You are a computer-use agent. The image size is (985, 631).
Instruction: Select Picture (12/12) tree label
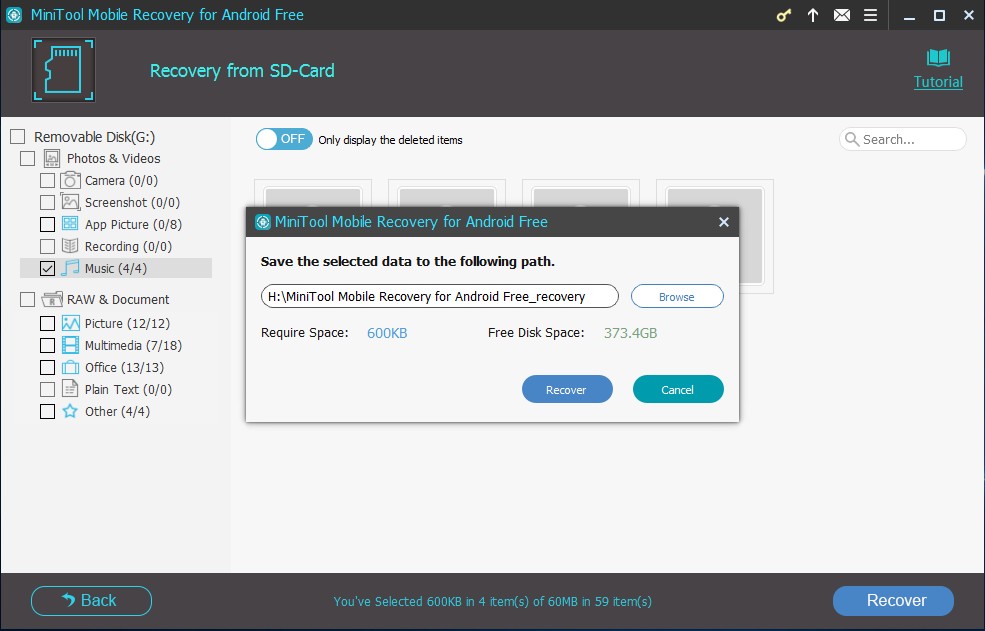tap(128, 323)
